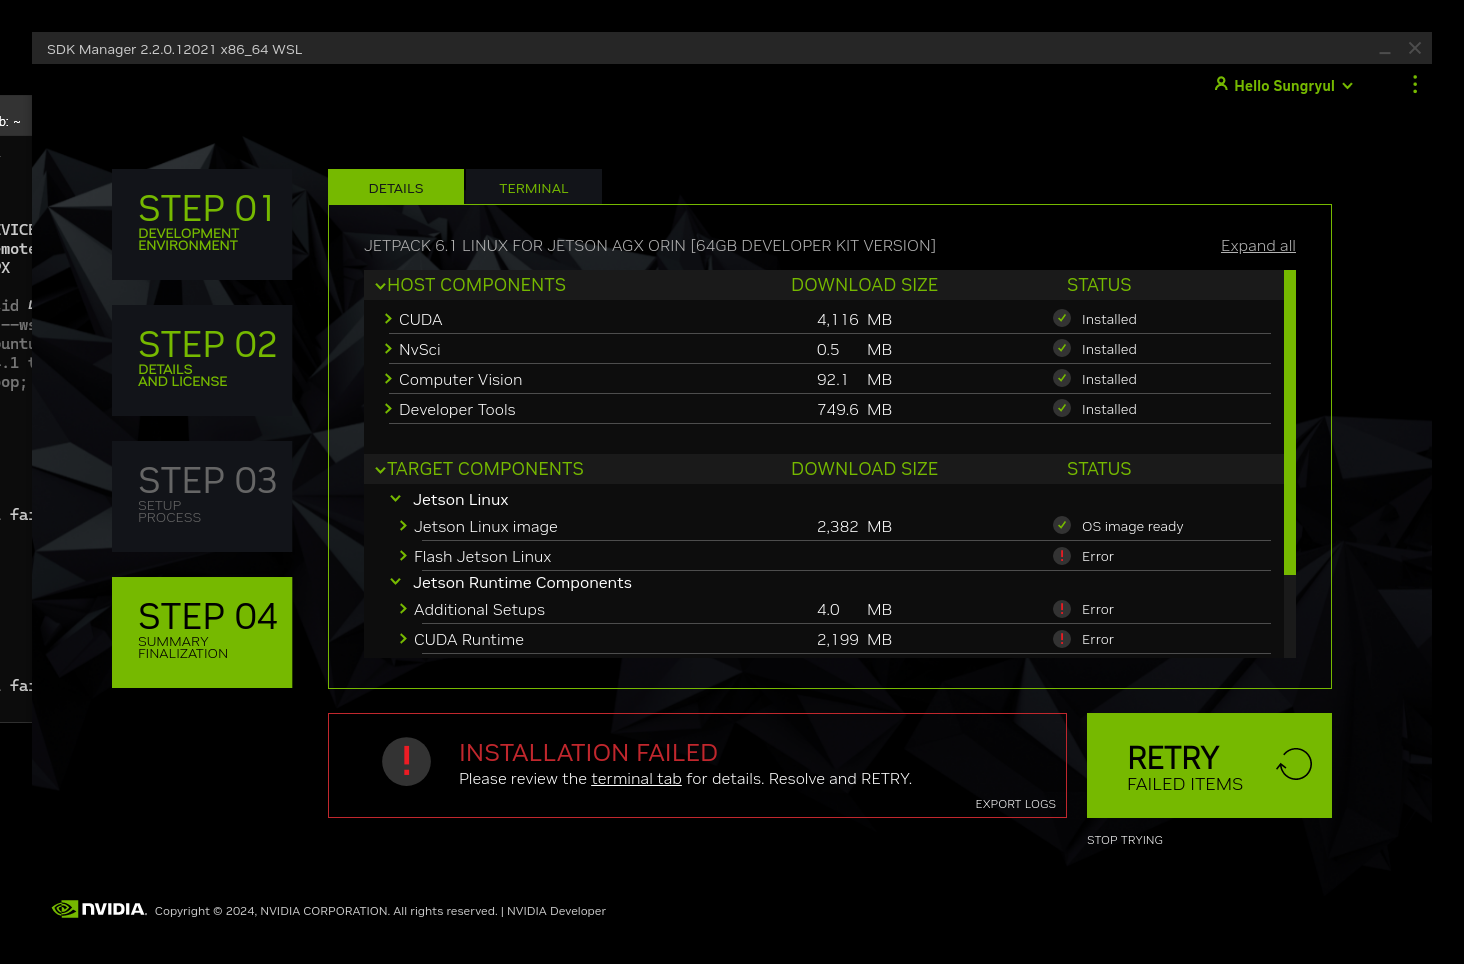Click the Copyright 2024 NVIDIA Corporation footer text
This screenshot has height=964, width=1464.
[x=326, y=911]
